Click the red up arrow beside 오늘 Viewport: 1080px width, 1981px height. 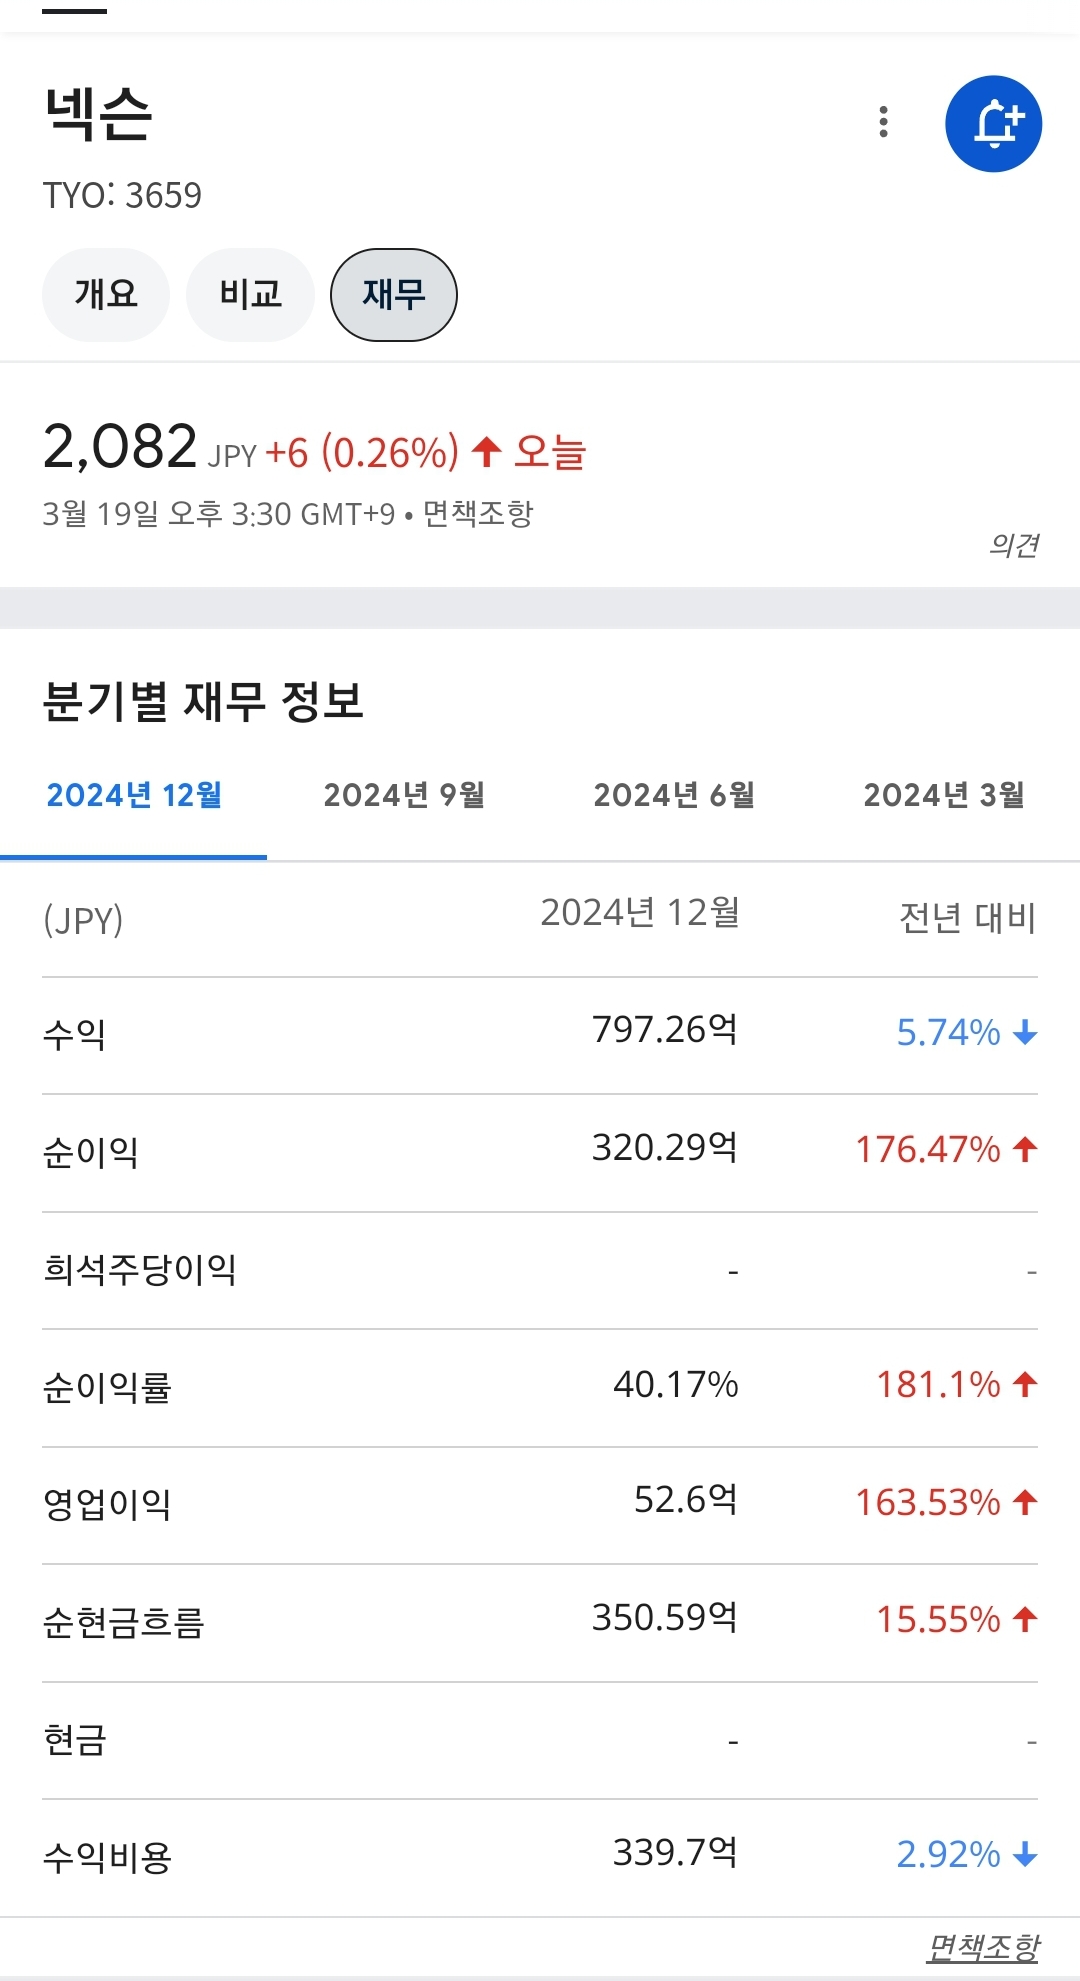click(x=487, y=451)
